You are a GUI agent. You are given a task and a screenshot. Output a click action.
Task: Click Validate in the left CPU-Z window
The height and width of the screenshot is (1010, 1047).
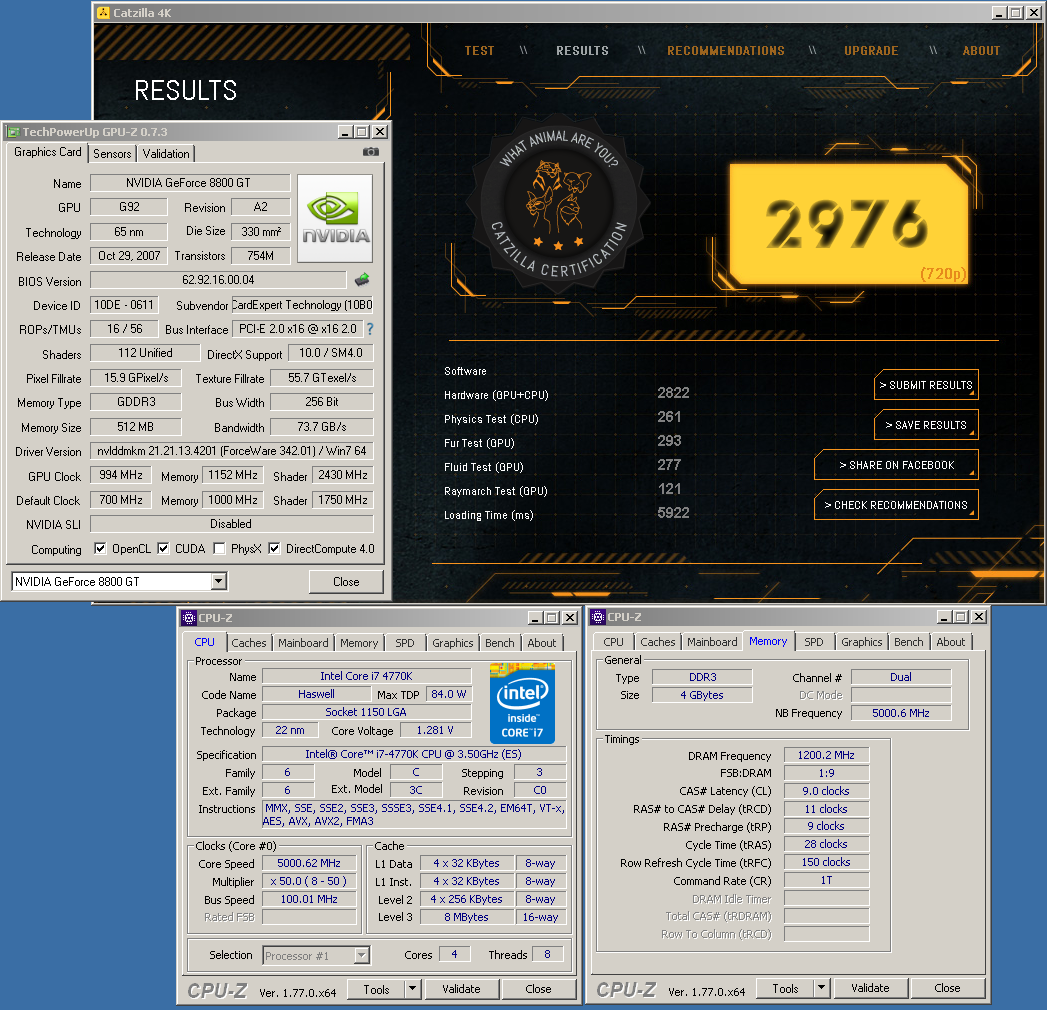pos(461,989)
